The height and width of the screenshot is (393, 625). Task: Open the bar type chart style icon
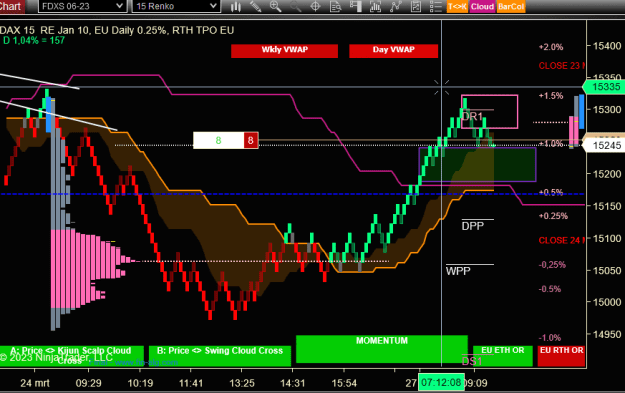(236, 6)
